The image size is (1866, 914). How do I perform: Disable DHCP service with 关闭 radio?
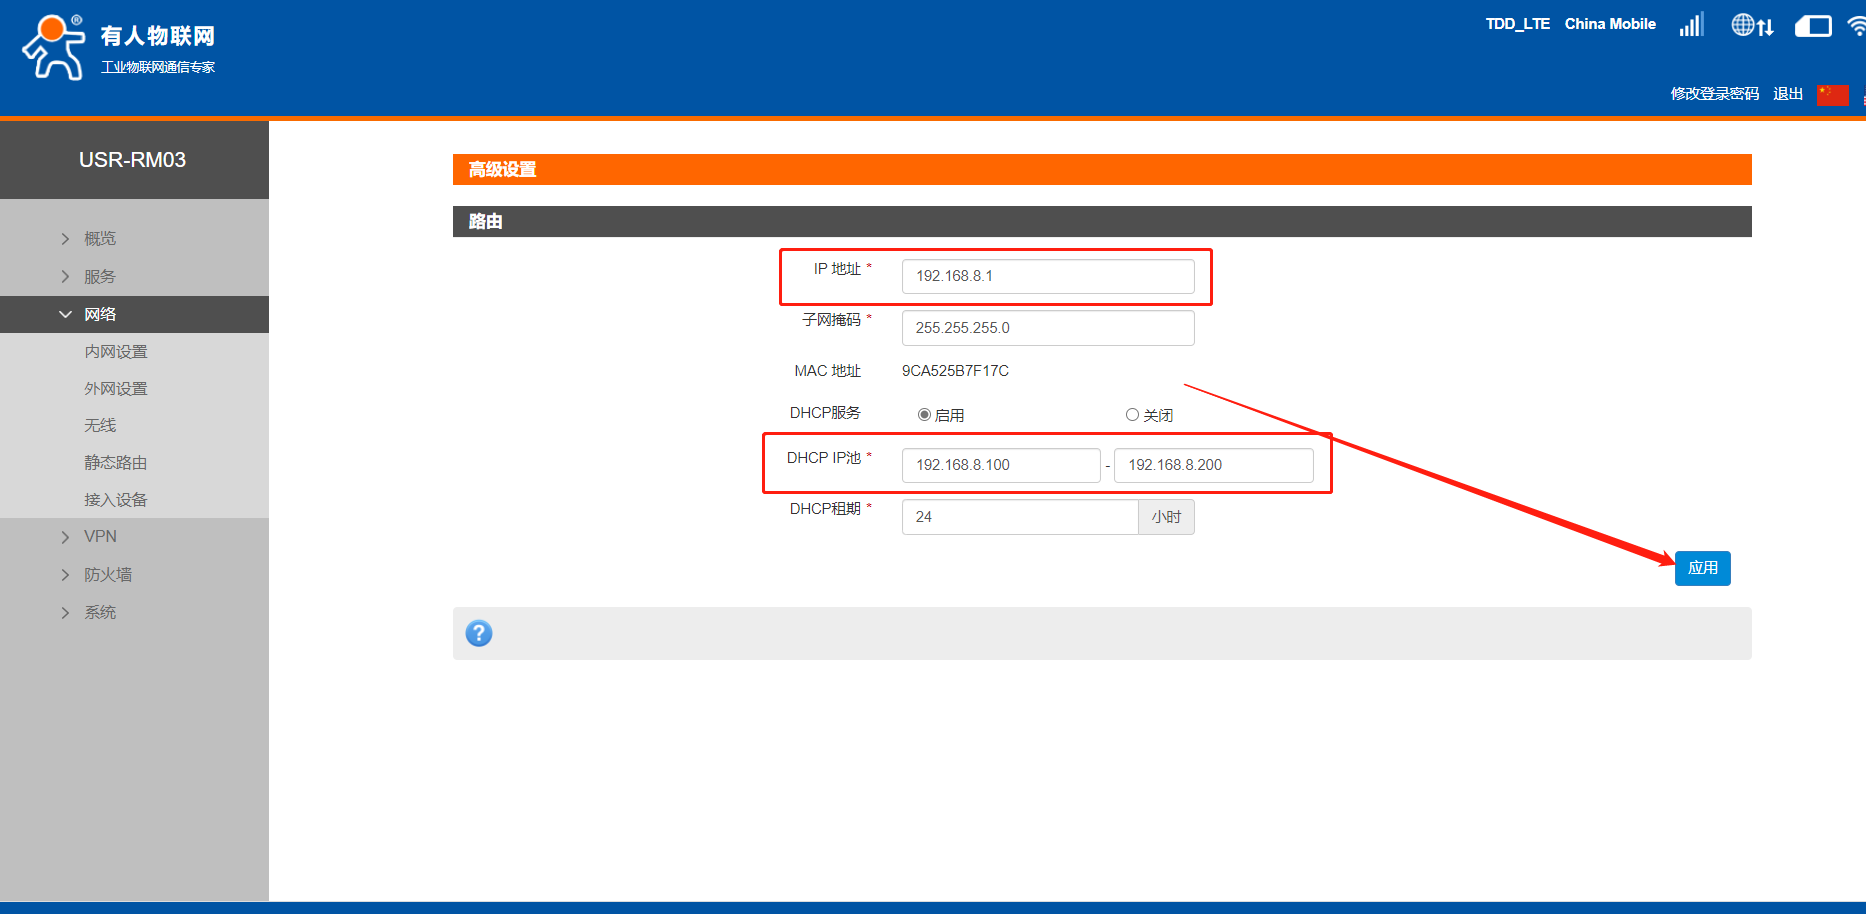(x=1132, y=415)
